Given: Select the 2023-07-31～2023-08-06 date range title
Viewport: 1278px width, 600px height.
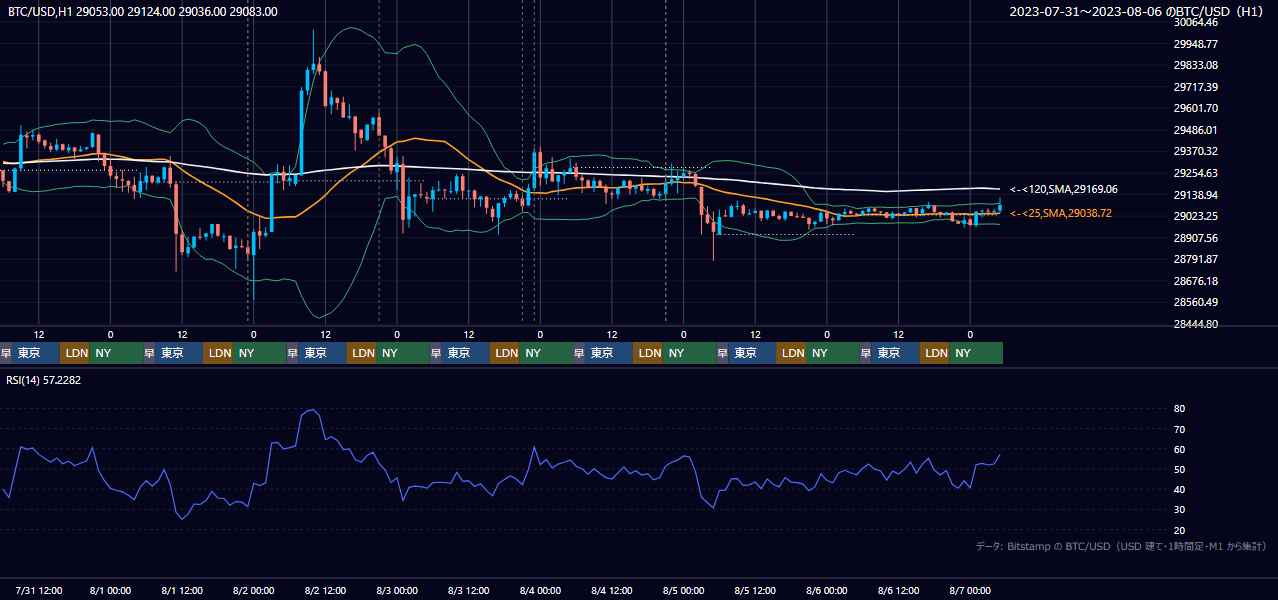Looking at the screenshot, I should click(1137, 11).
